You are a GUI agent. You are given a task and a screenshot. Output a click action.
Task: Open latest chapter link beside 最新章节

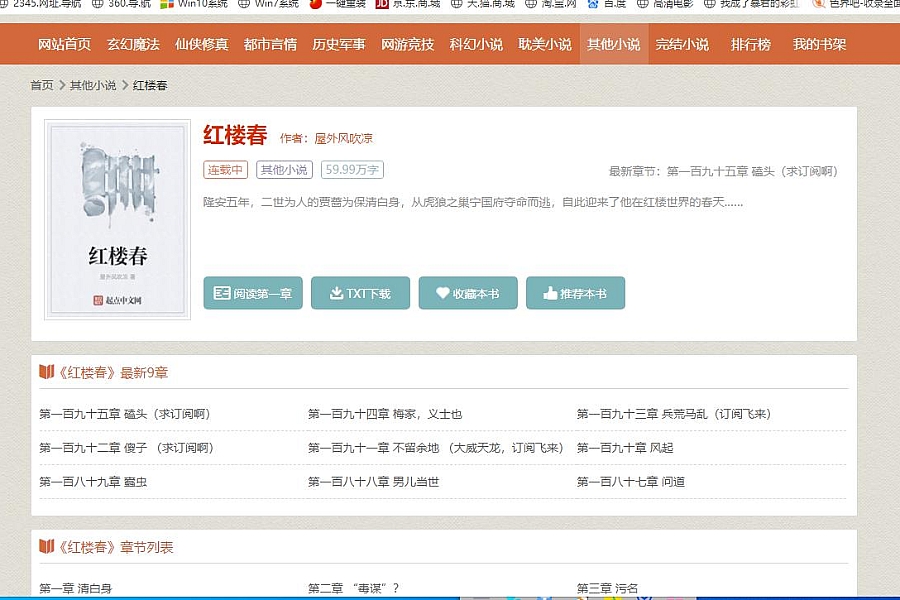click(x=752, y=171)
